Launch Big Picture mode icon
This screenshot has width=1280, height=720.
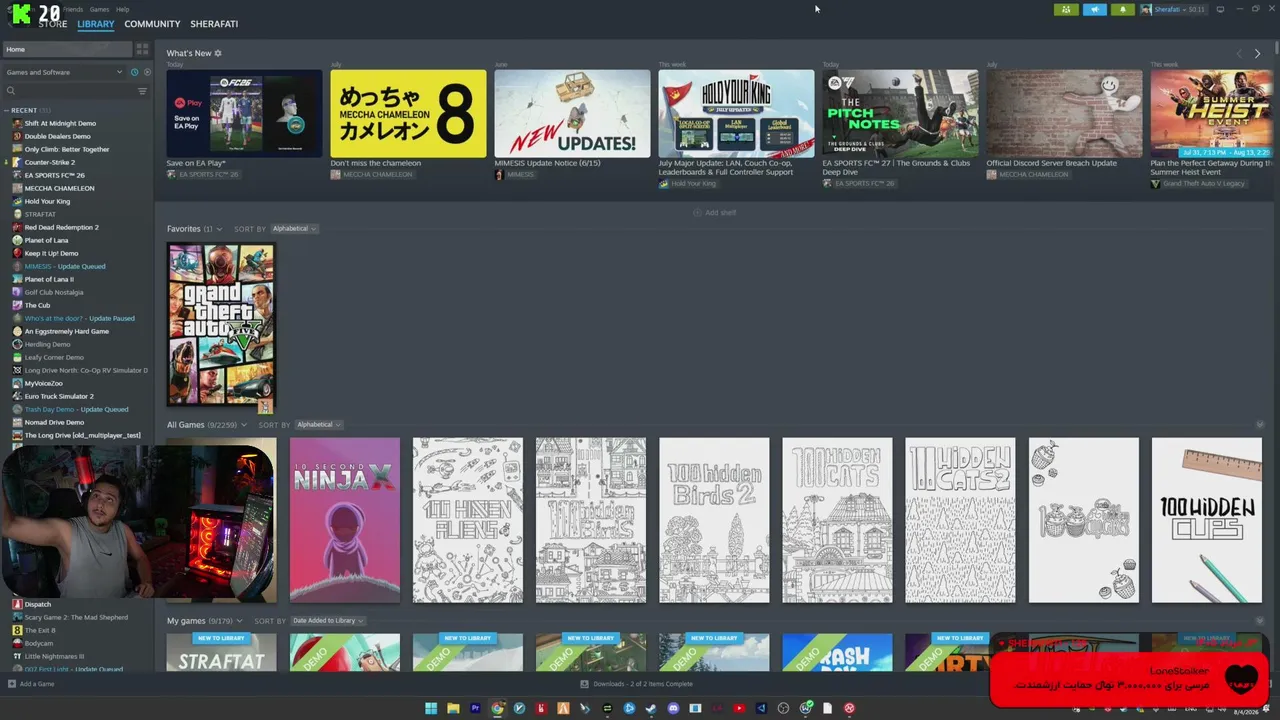click(x=1220, y=10)
